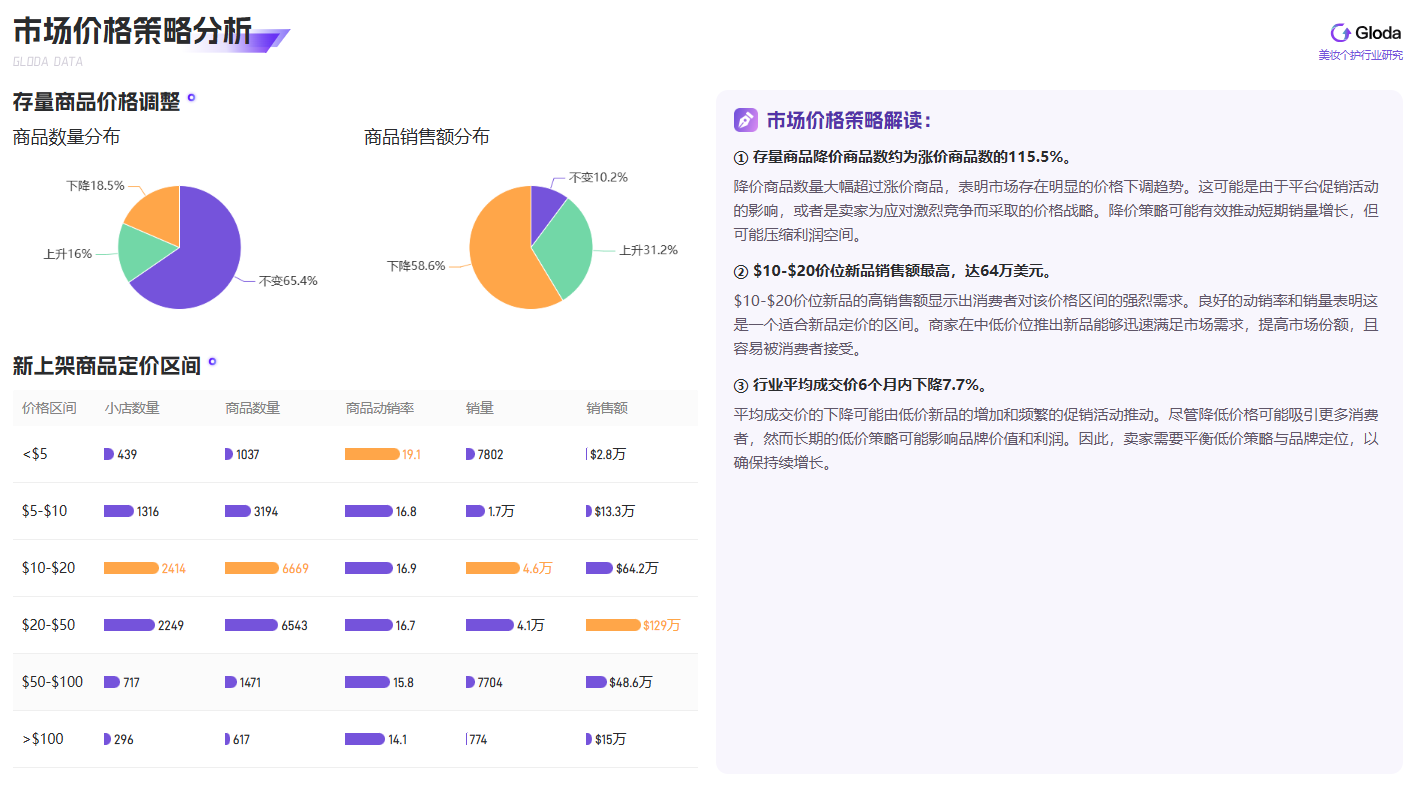Click the 销售额 column header
1411x786 pixels.
coord(606,408)
